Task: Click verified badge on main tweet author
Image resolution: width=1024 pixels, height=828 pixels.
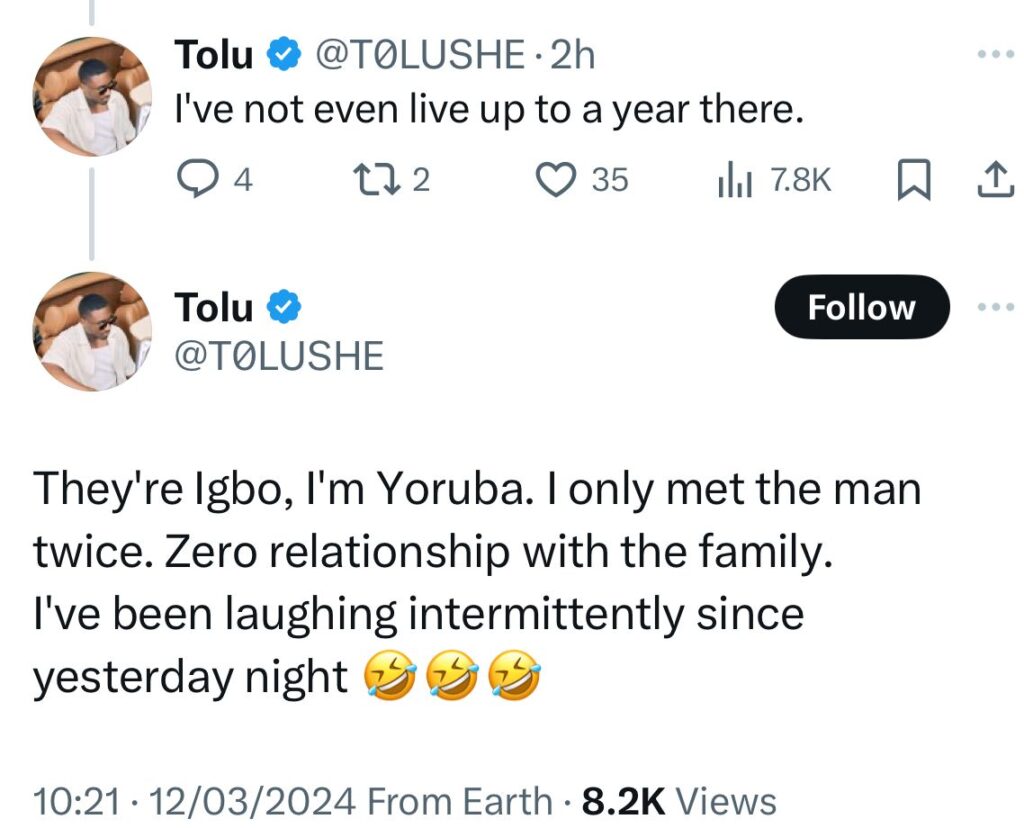Action: point(288,308)
